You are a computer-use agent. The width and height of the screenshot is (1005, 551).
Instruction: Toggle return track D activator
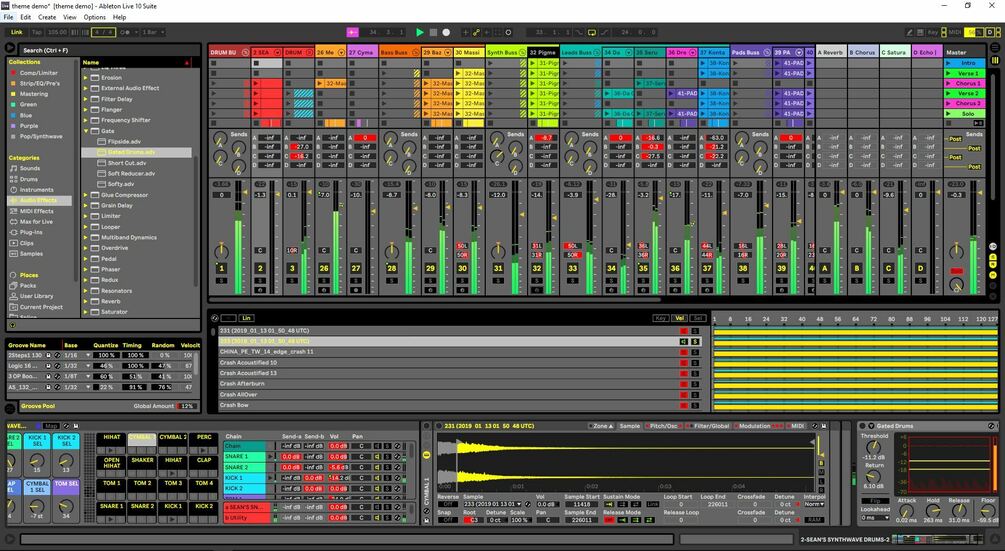click(920, 268)
